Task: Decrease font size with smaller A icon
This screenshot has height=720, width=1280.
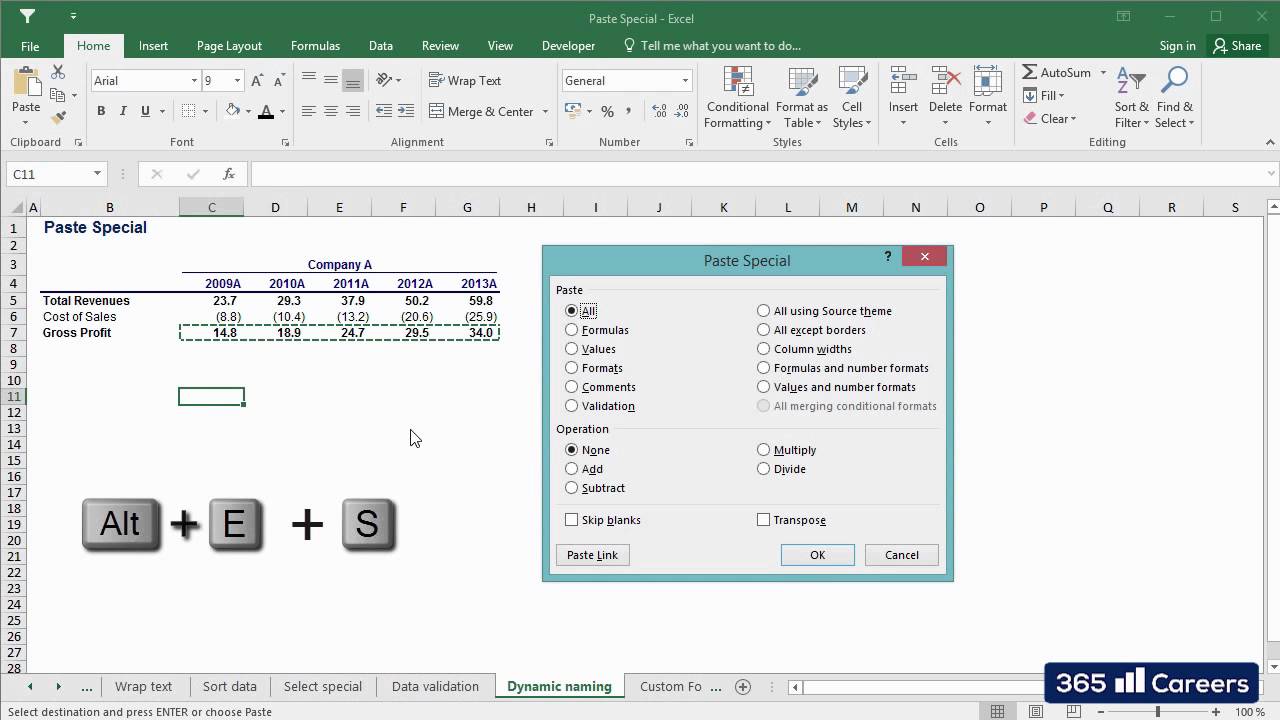Action: click(278, 81)
